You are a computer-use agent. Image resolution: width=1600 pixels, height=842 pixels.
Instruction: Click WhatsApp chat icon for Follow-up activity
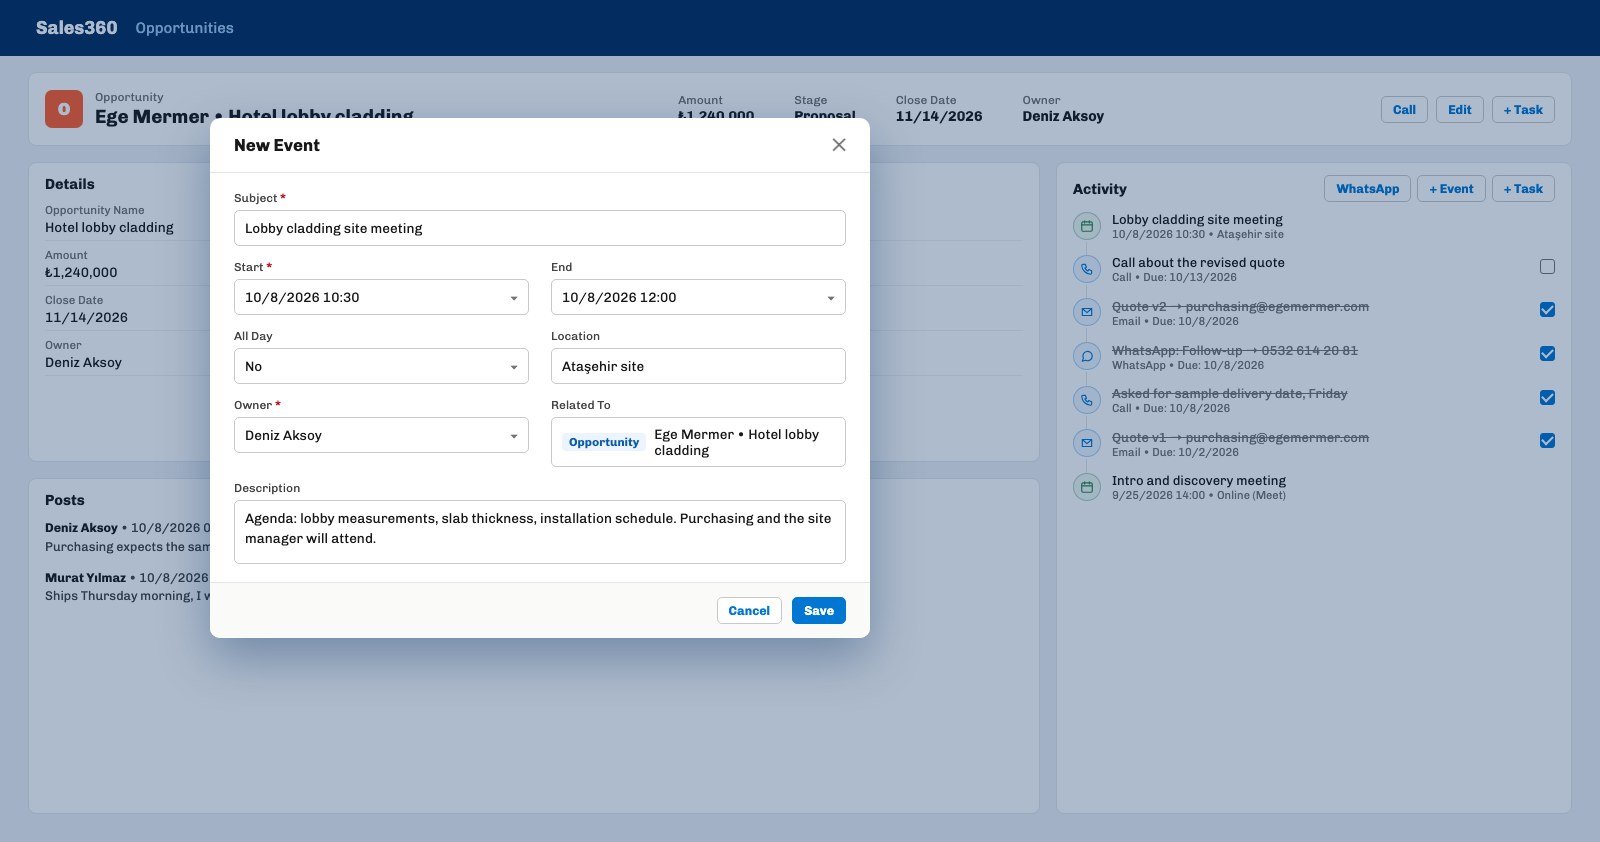[x=1087, y=356]
